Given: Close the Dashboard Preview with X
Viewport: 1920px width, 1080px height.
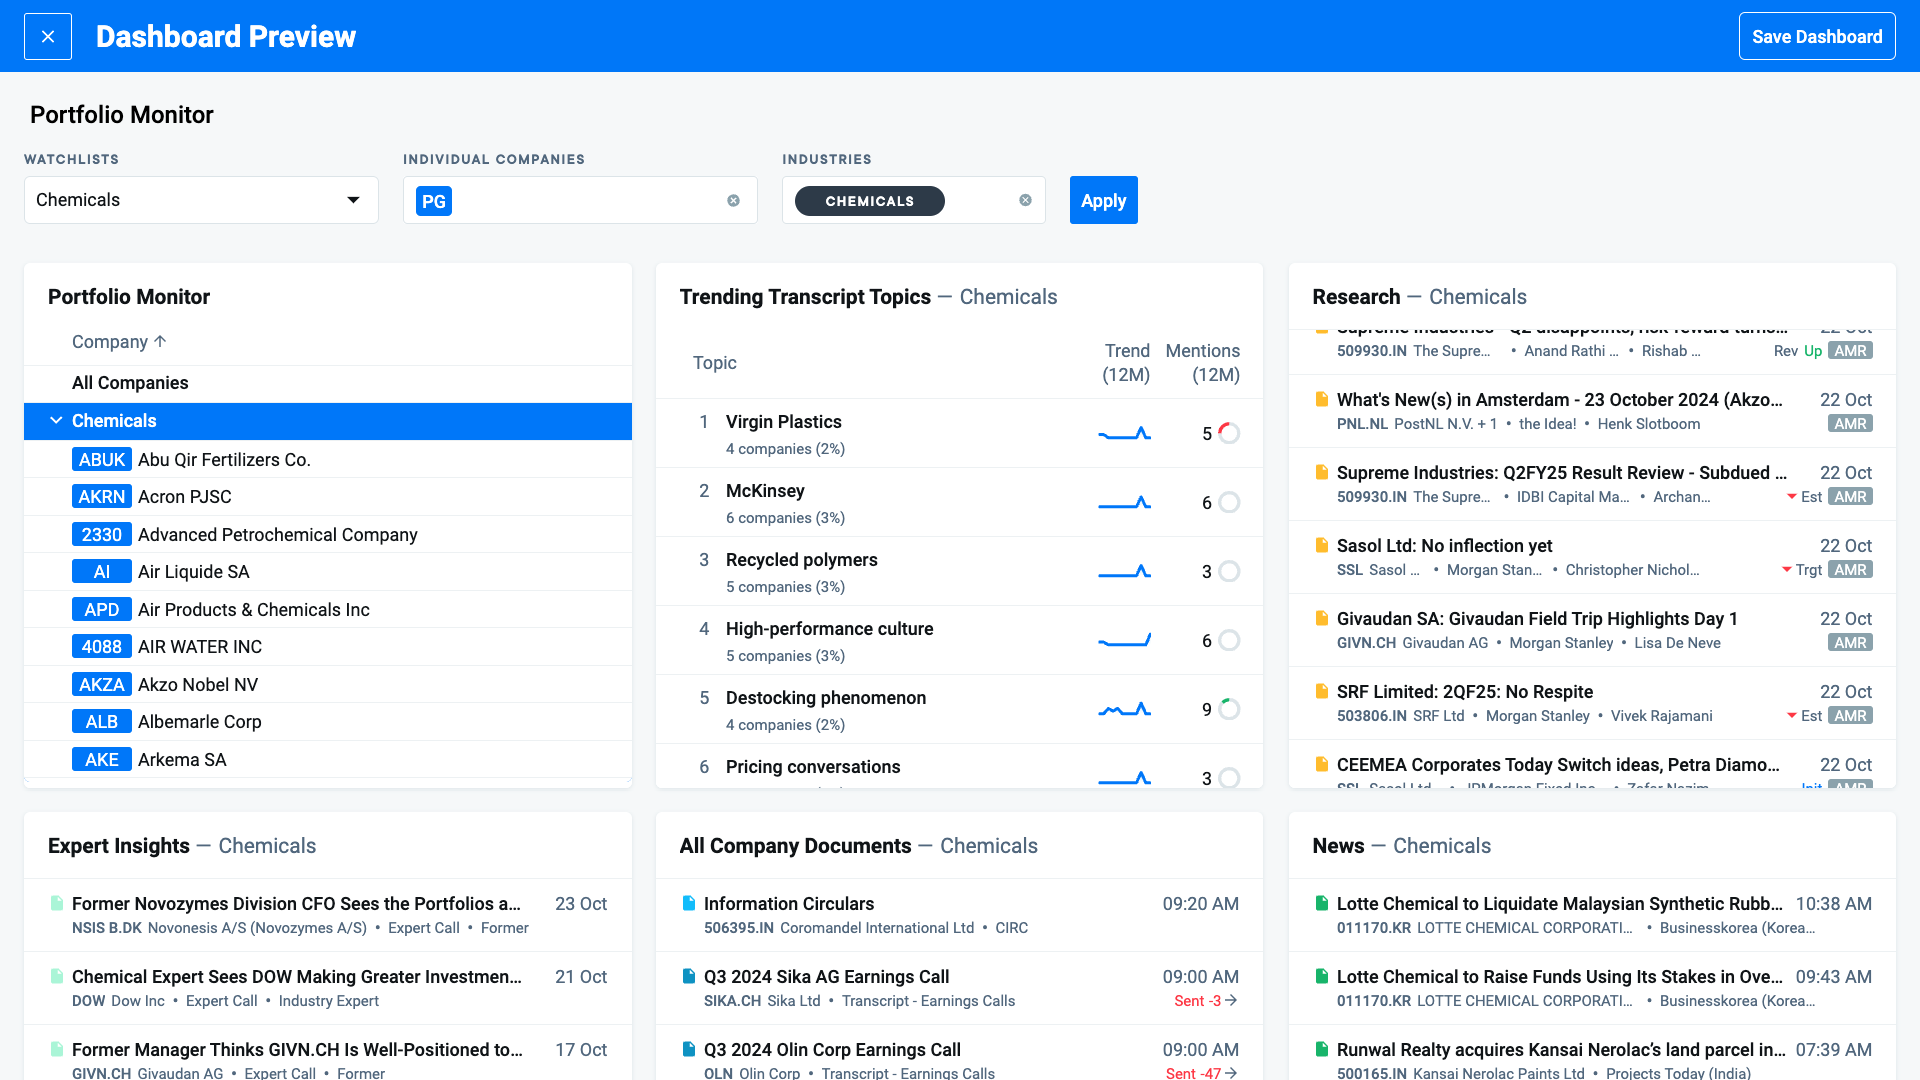Looking at the screenshot, I should click(48, 36).
